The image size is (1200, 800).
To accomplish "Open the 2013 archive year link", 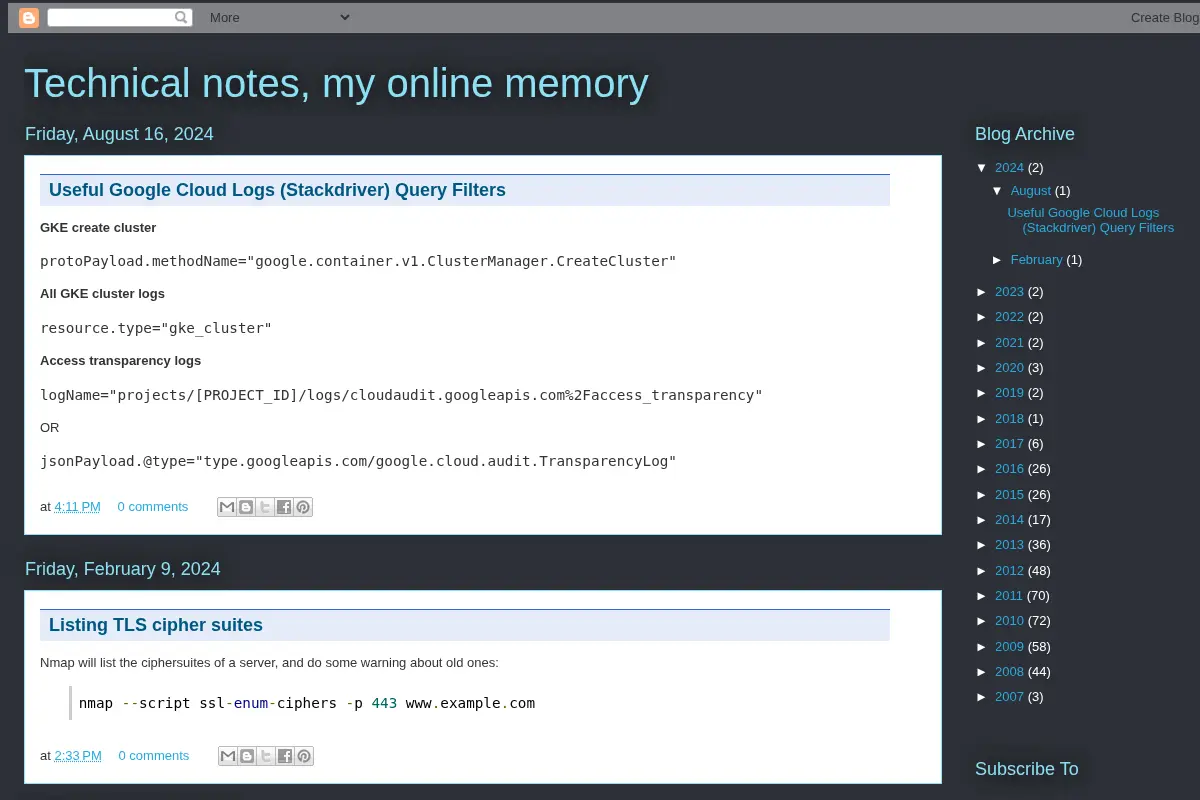I will tap(1009, 545).
